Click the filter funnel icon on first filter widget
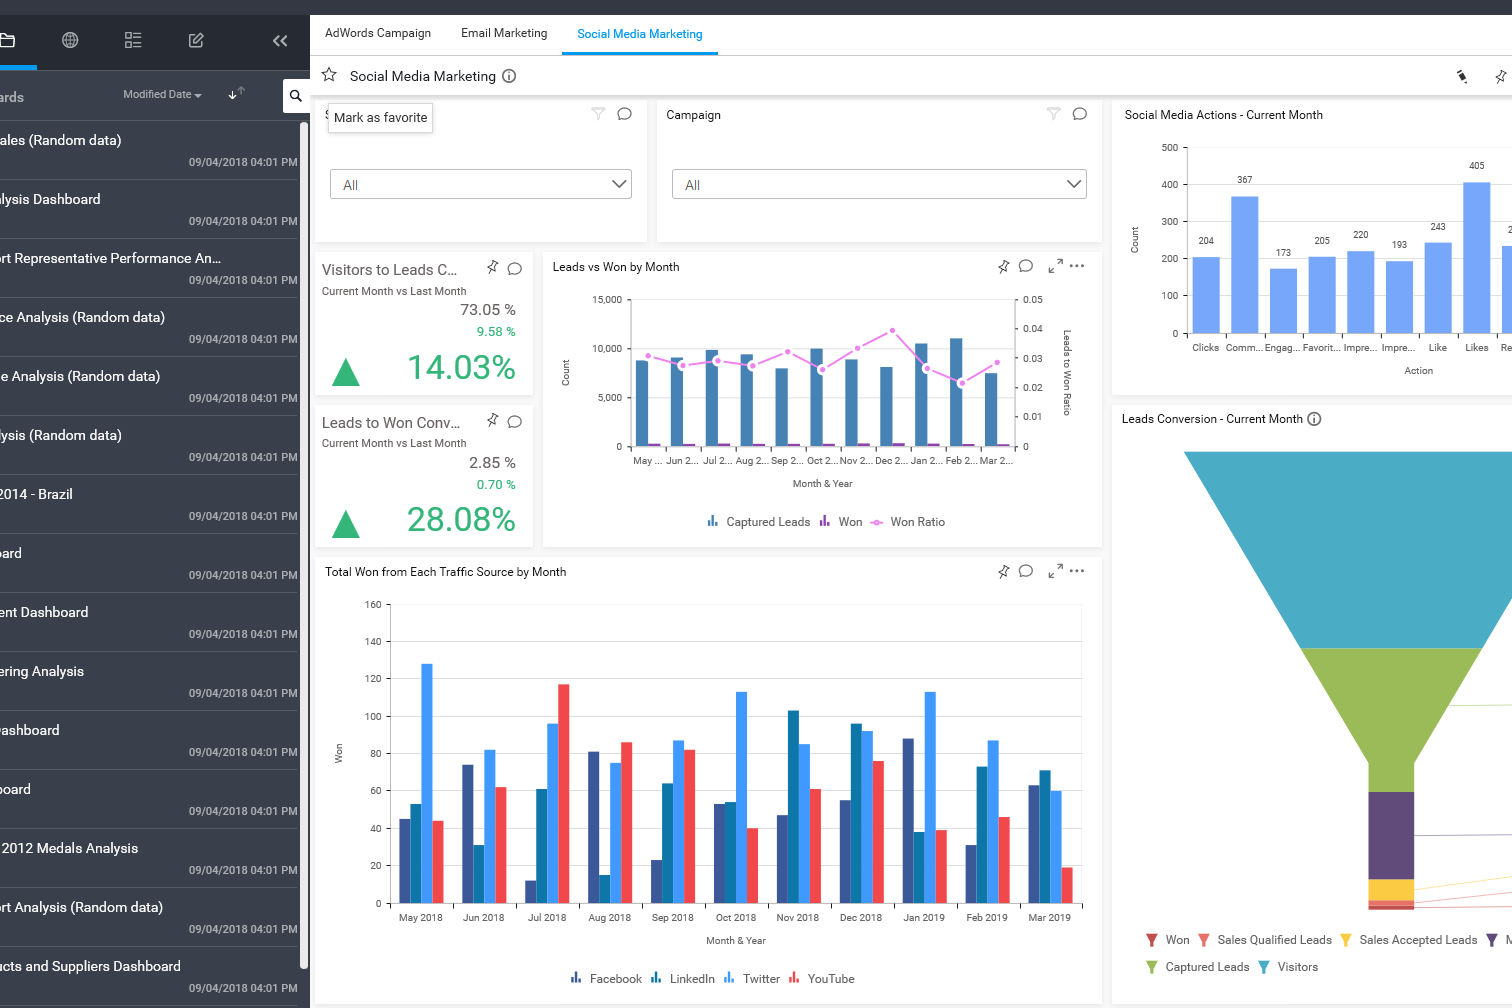Screen dimensions: 1512x1008 point(598,114)
